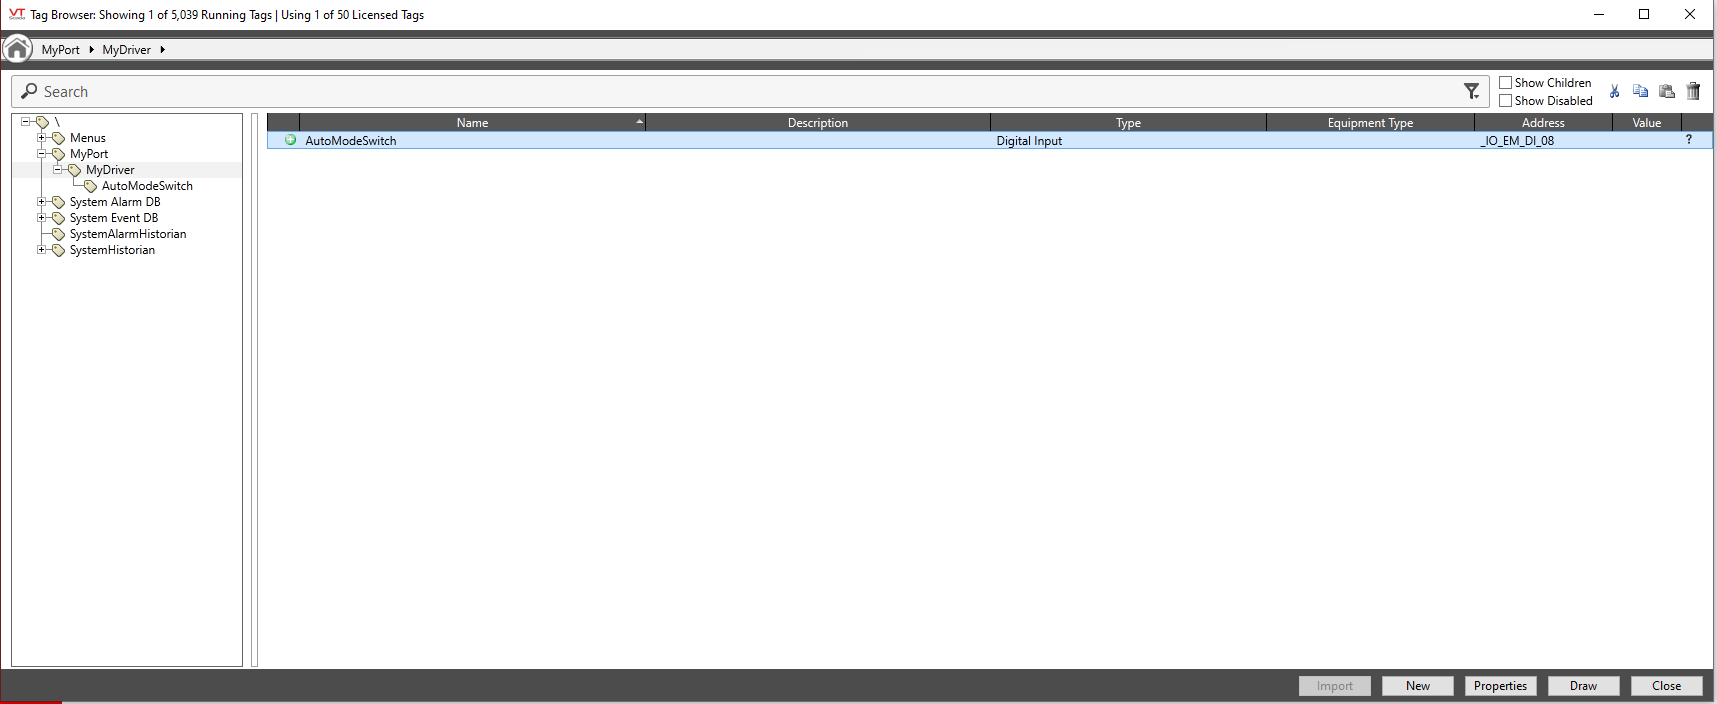
Task: Expand the System Alarm DB node
Action: click(x=42, y=202)
